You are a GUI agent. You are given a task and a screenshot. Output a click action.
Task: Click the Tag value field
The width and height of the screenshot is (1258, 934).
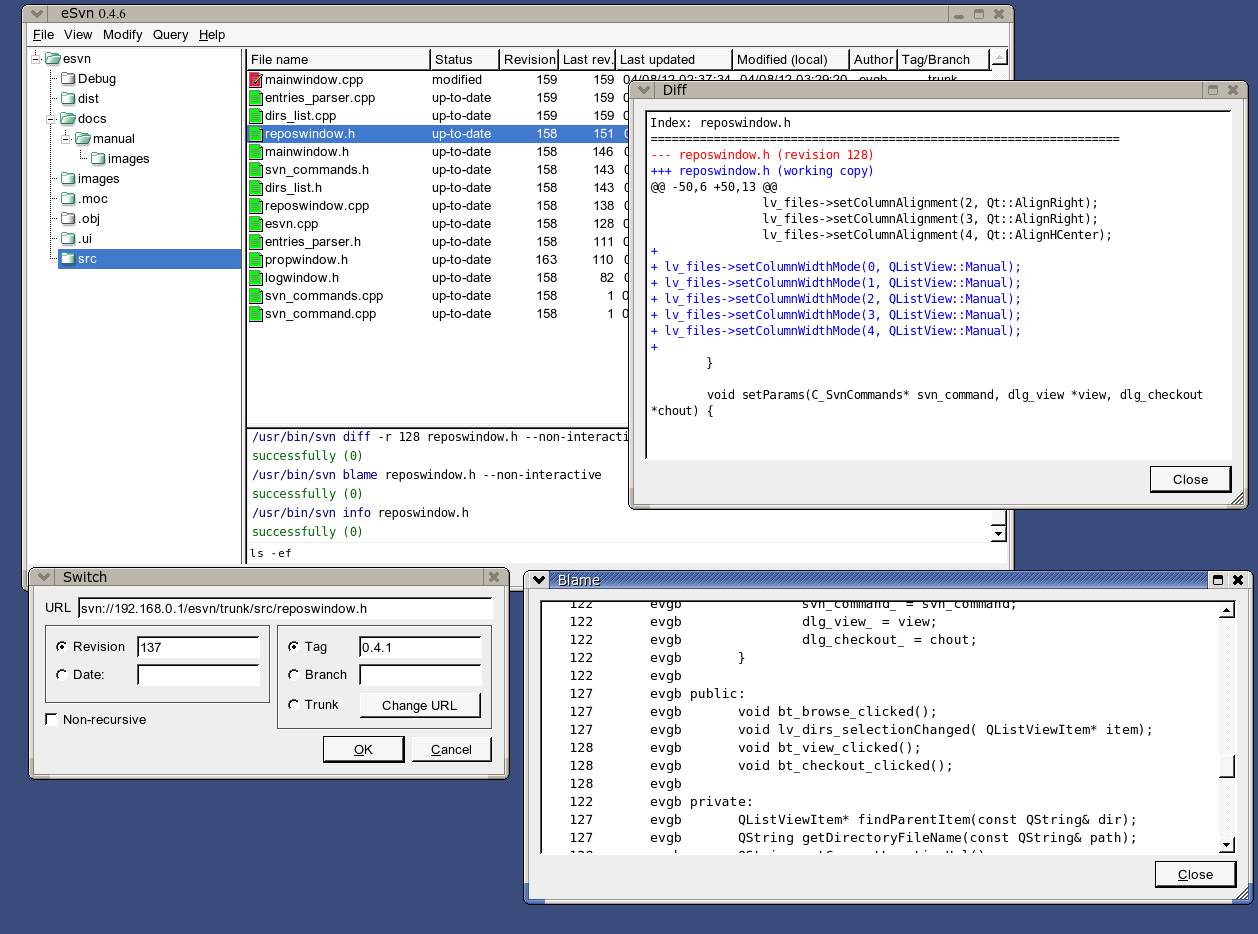pos(420,647)
